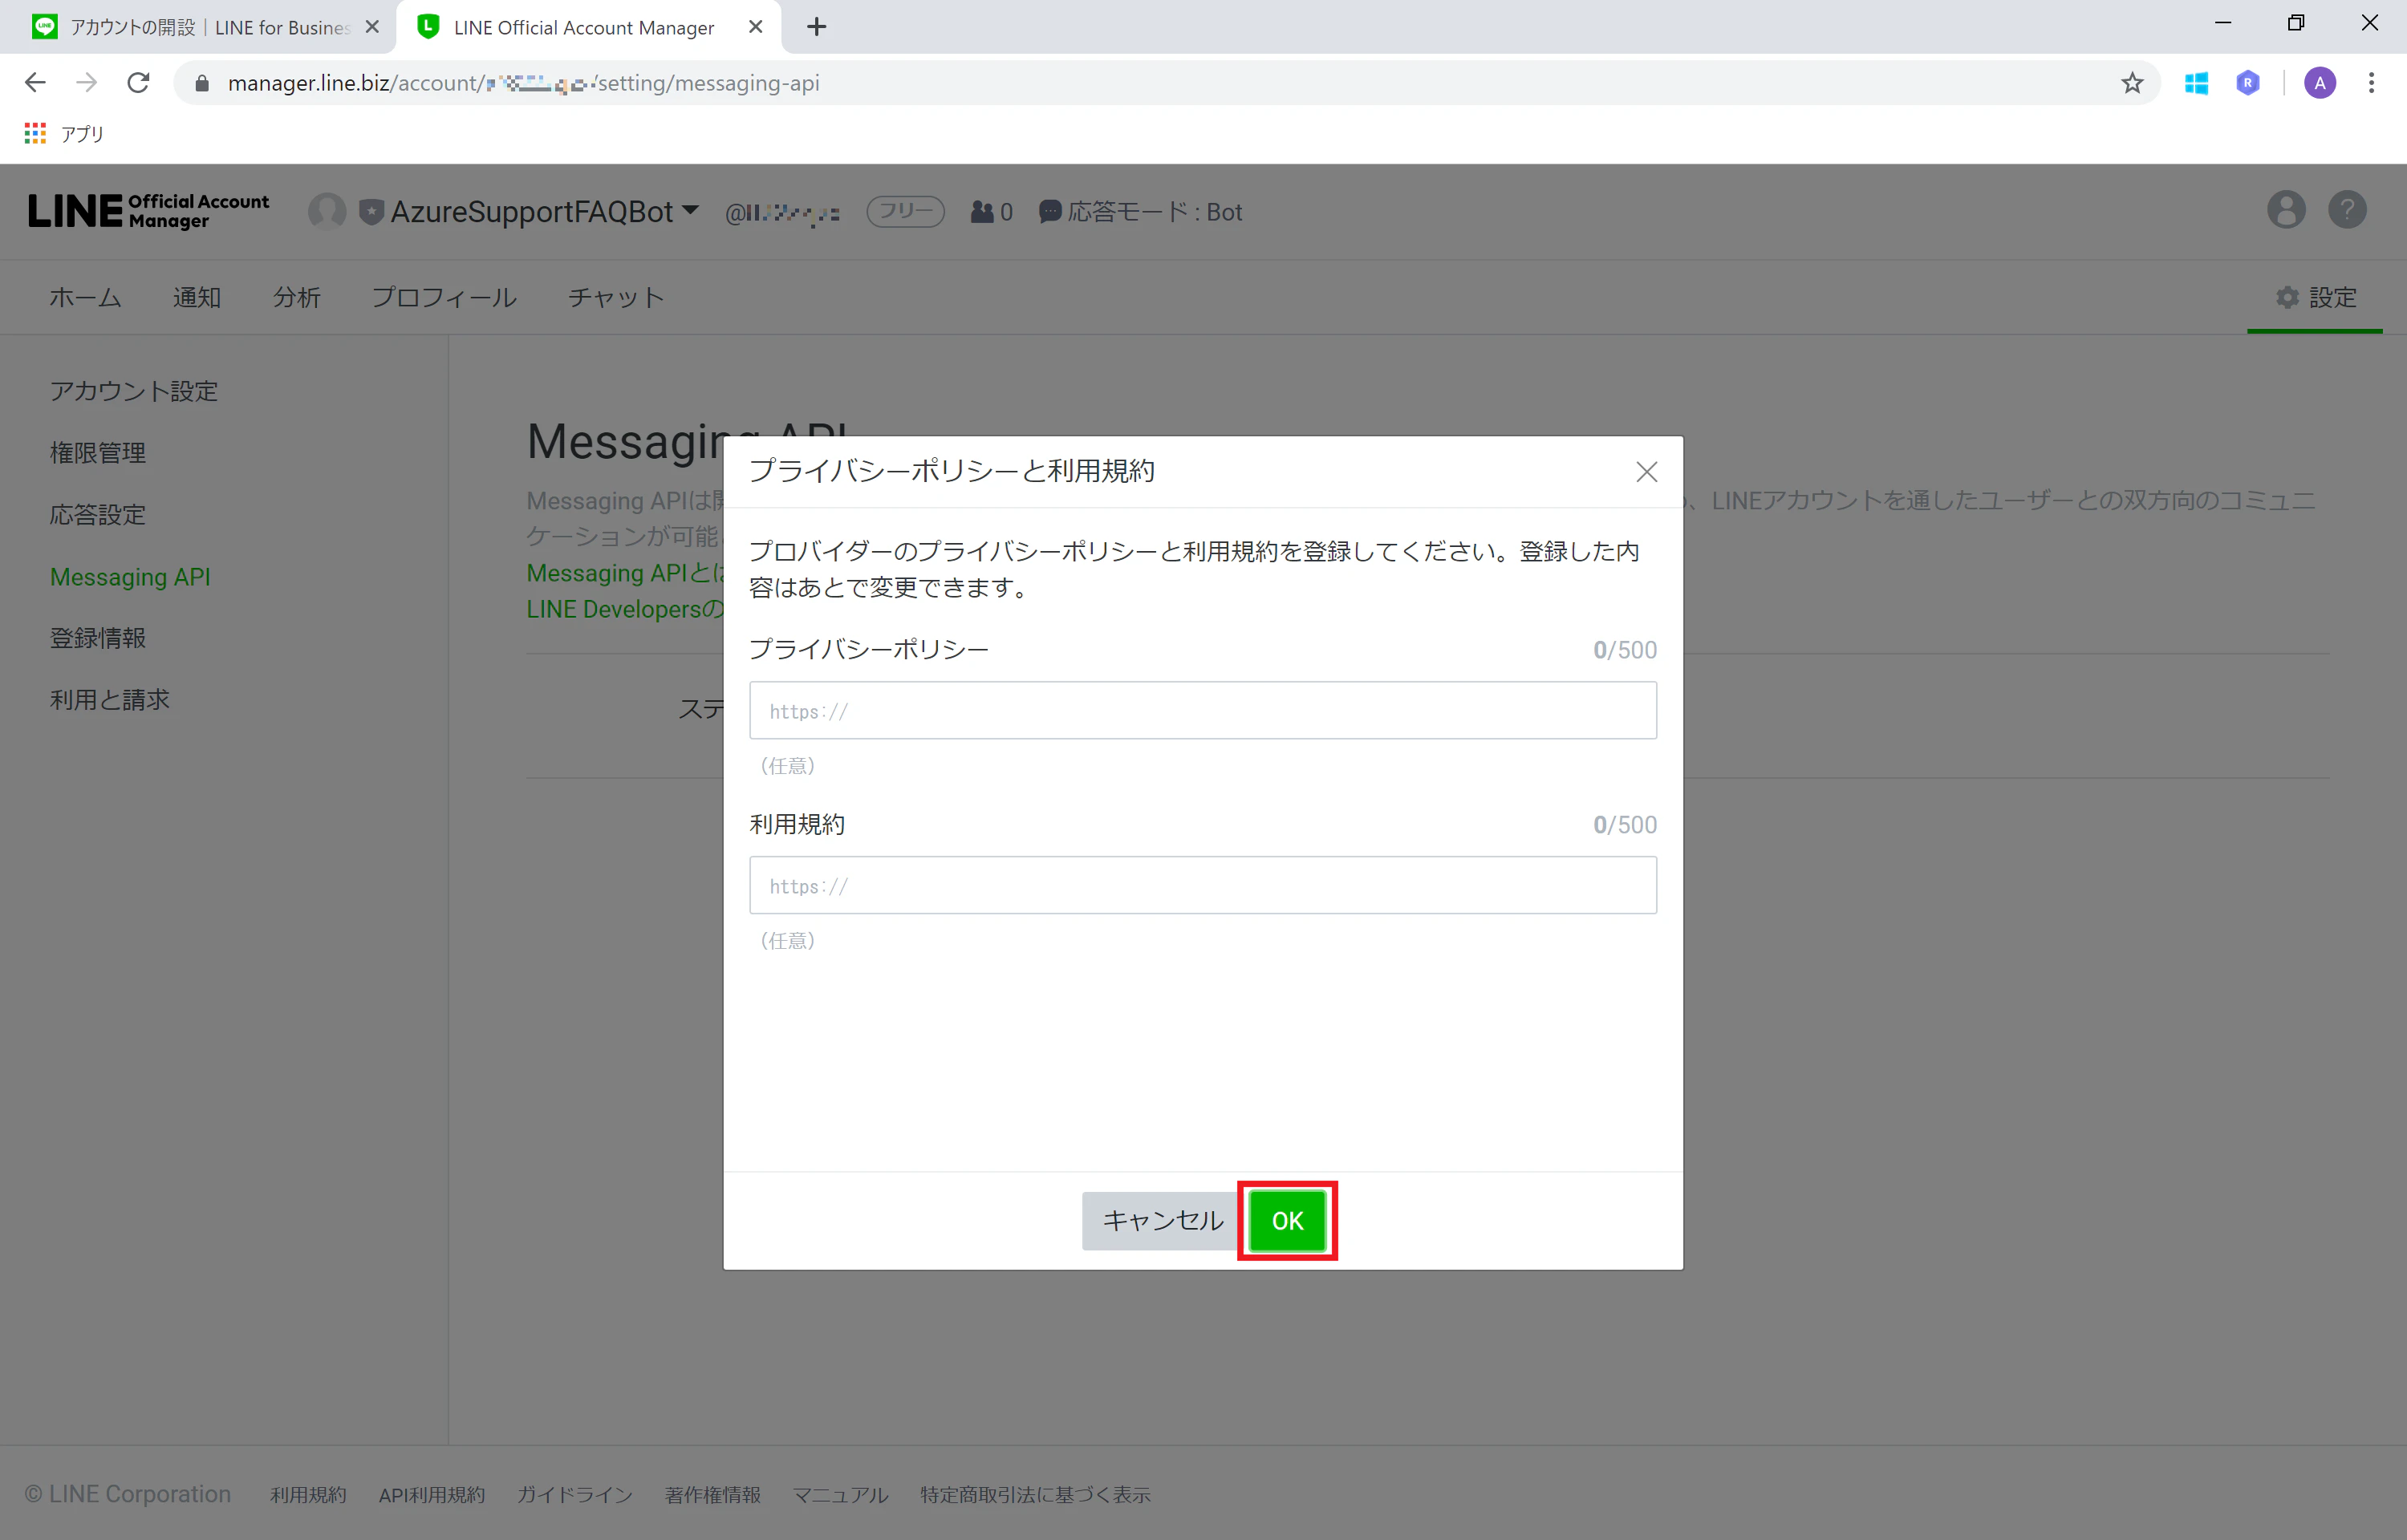This screenshot has height=1540, width=2407.
Task: Open the 分析 tab
Action: click(x=297, y=297)
